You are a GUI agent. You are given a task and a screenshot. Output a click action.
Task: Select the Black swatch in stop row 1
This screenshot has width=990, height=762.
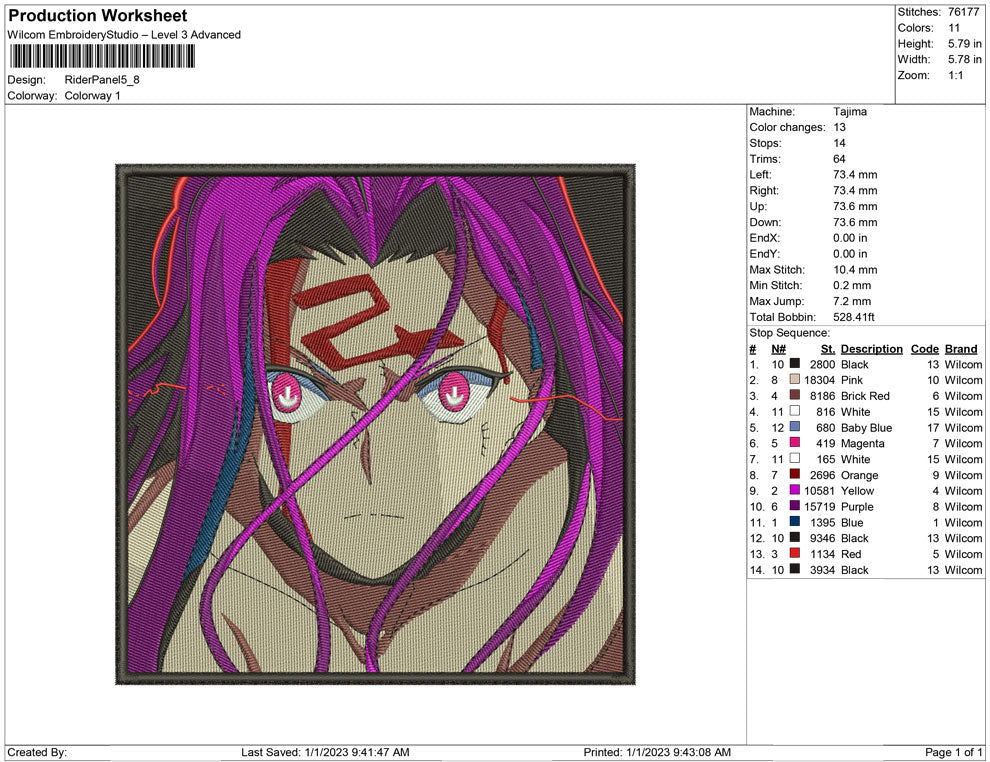pos(795,364)
